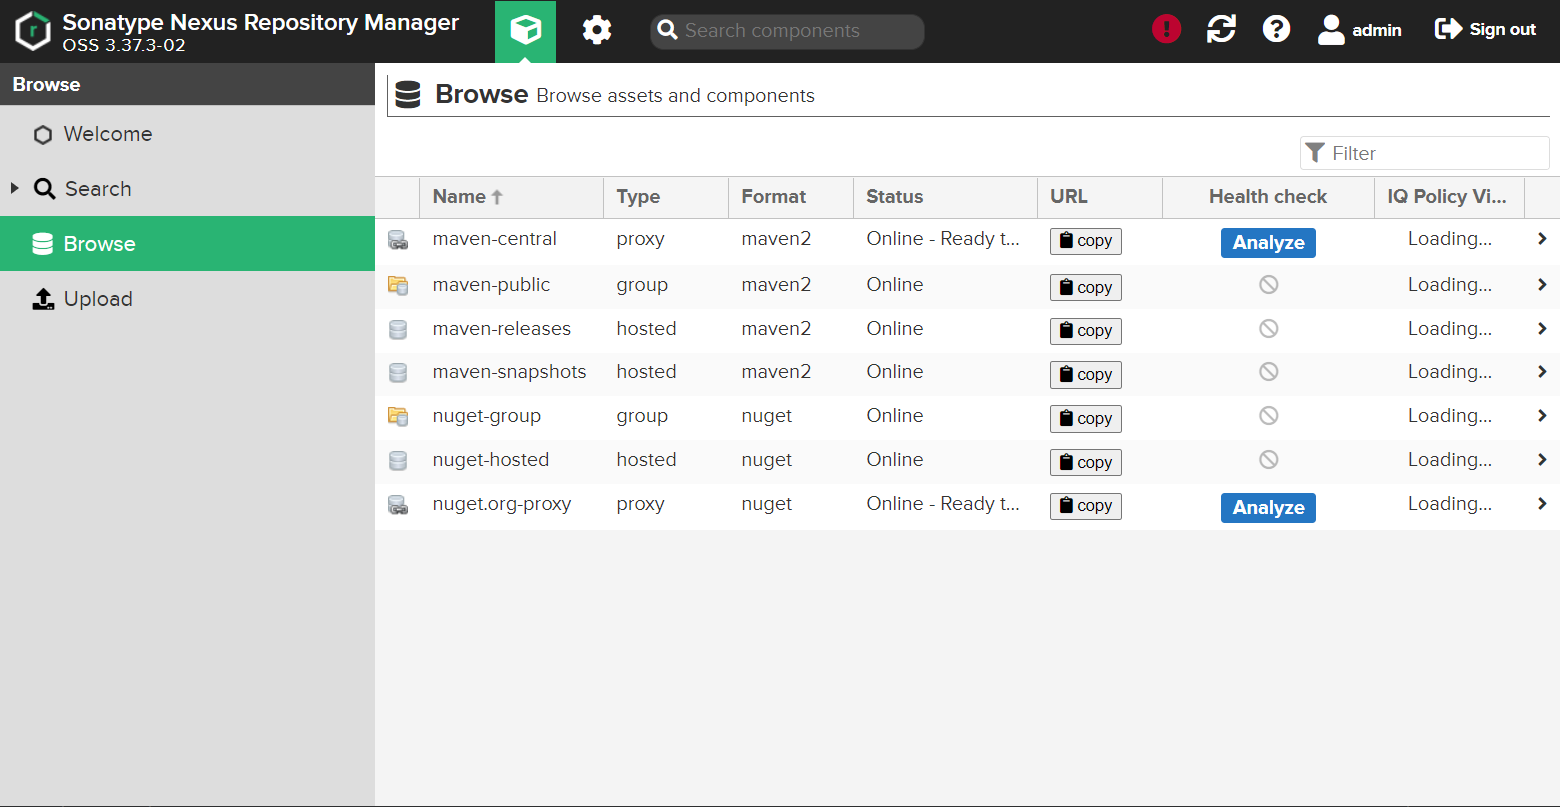The height and width of the screenshot is (807, 1560).
Task: Analyze the nuget.org-proxy repository
Action: pyautogui.click(x=1268, y=508)
